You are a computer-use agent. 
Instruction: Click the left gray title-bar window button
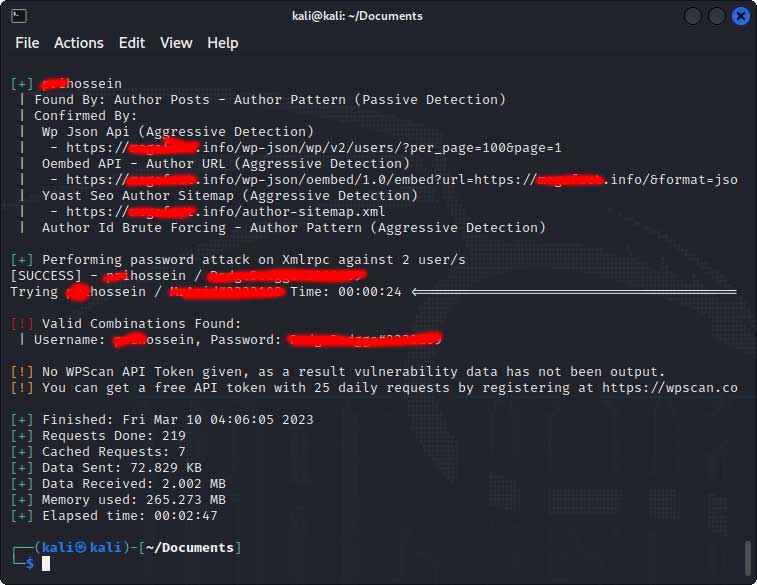coord(693,16)
